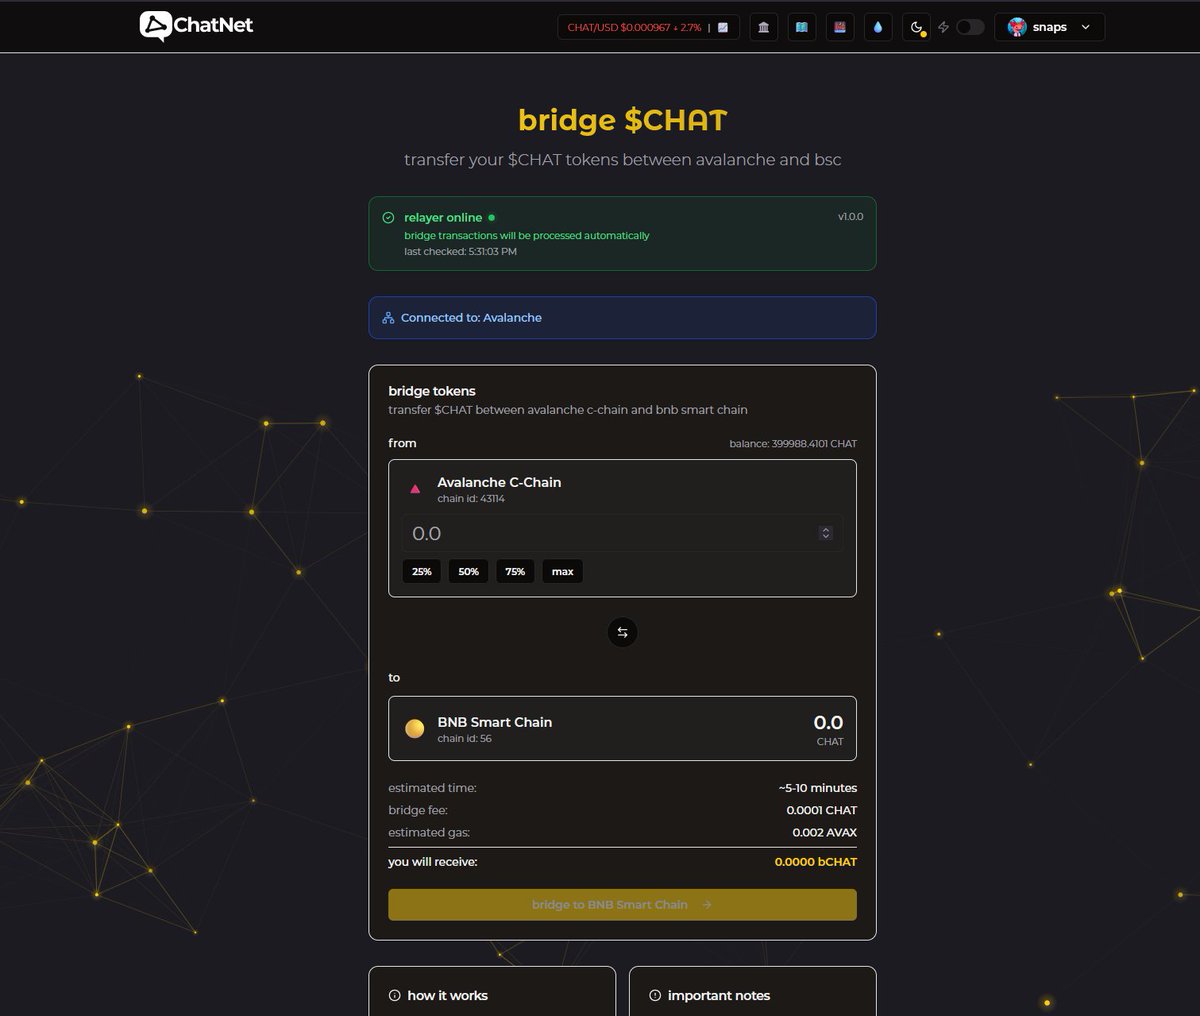Click the ChatNet logo

196,26
